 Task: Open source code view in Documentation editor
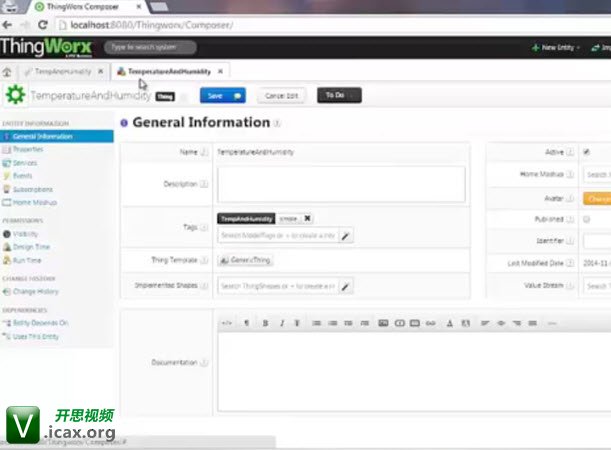226,323
